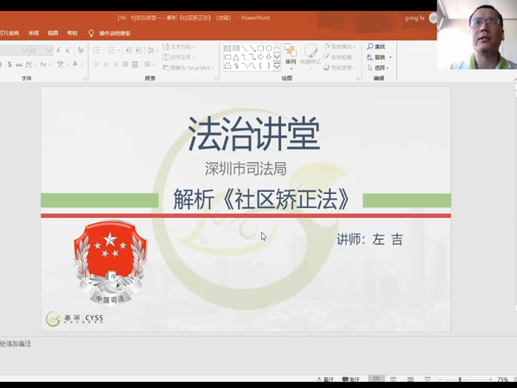Open the 帮助 Help tab
This screenshot has height=388, width=517.
72,33
